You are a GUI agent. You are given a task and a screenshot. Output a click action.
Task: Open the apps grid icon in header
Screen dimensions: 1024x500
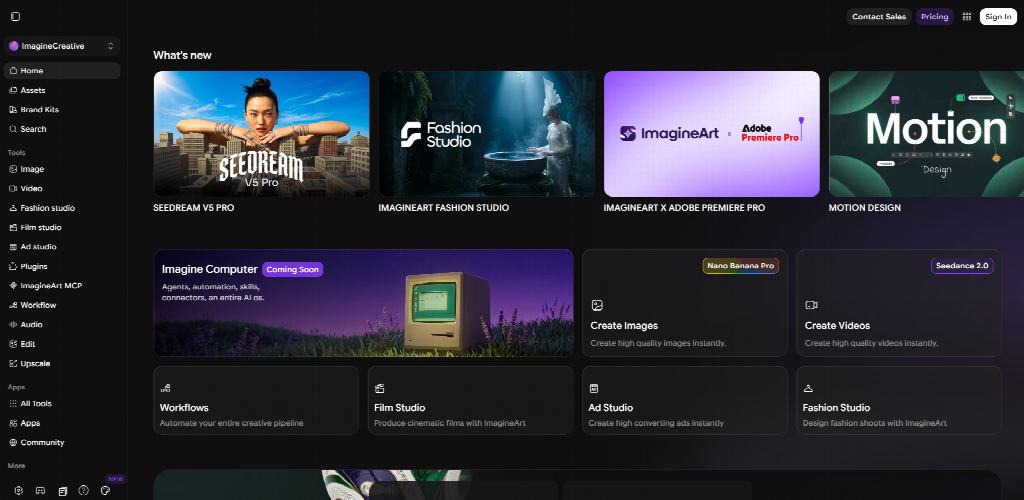pos(967,17)
